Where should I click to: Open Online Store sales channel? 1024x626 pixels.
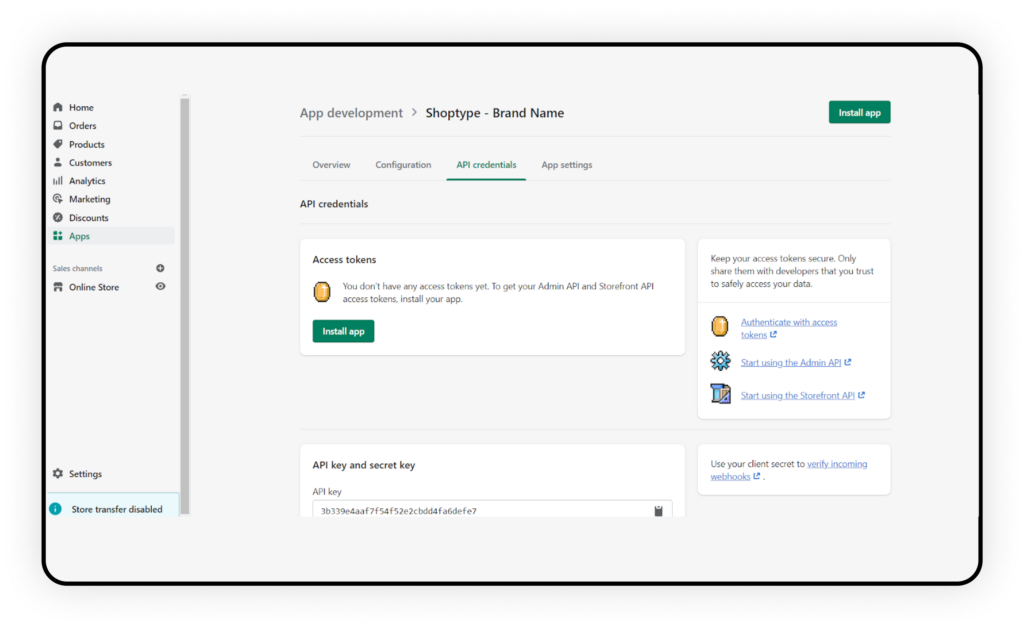(x=93, y=287)
